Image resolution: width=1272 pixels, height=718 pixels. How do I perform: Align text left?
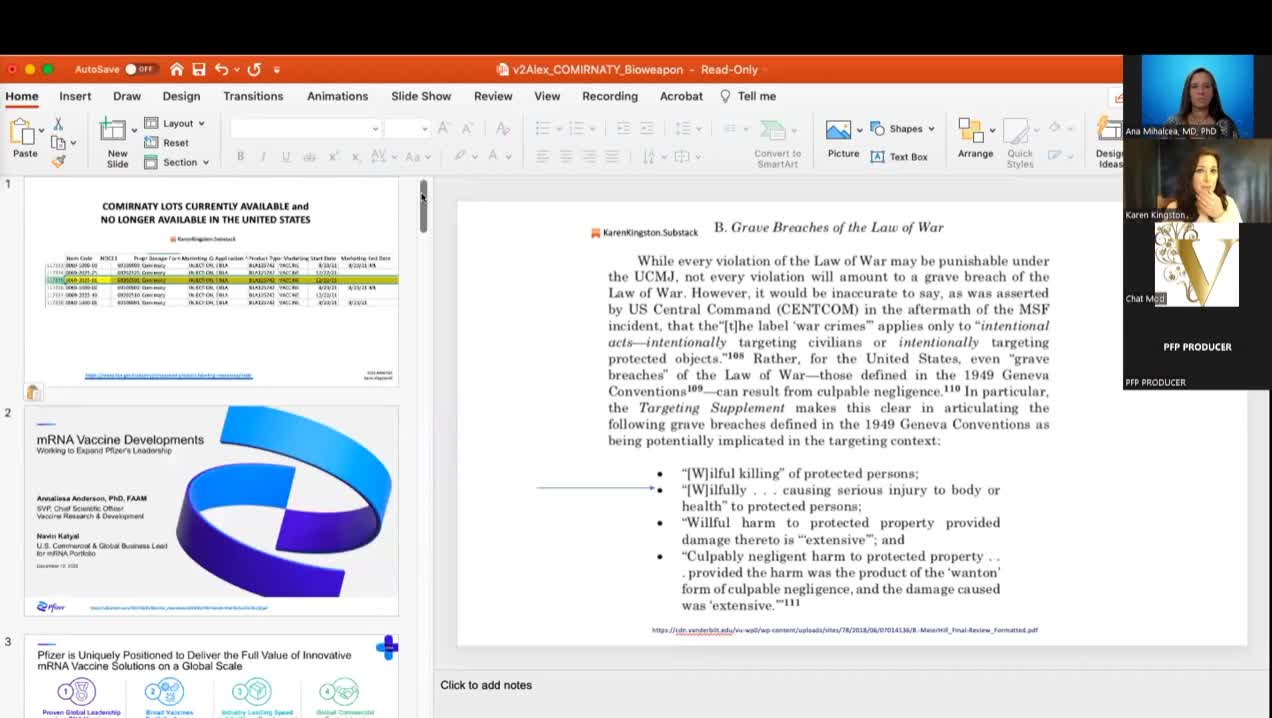click(543, 156)
